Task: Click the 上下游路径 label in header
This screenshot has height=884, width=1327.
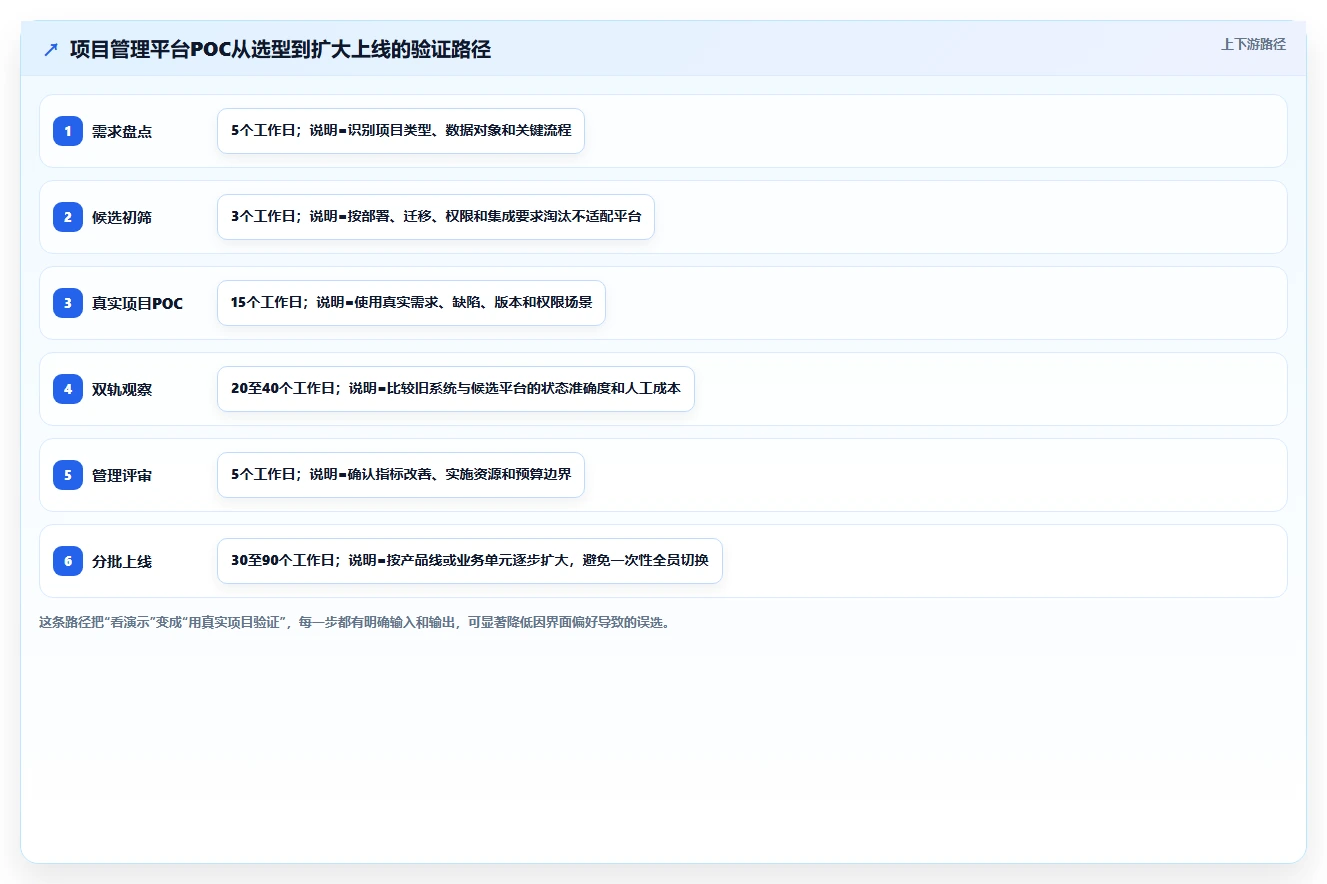Action: pos(1253,44)
